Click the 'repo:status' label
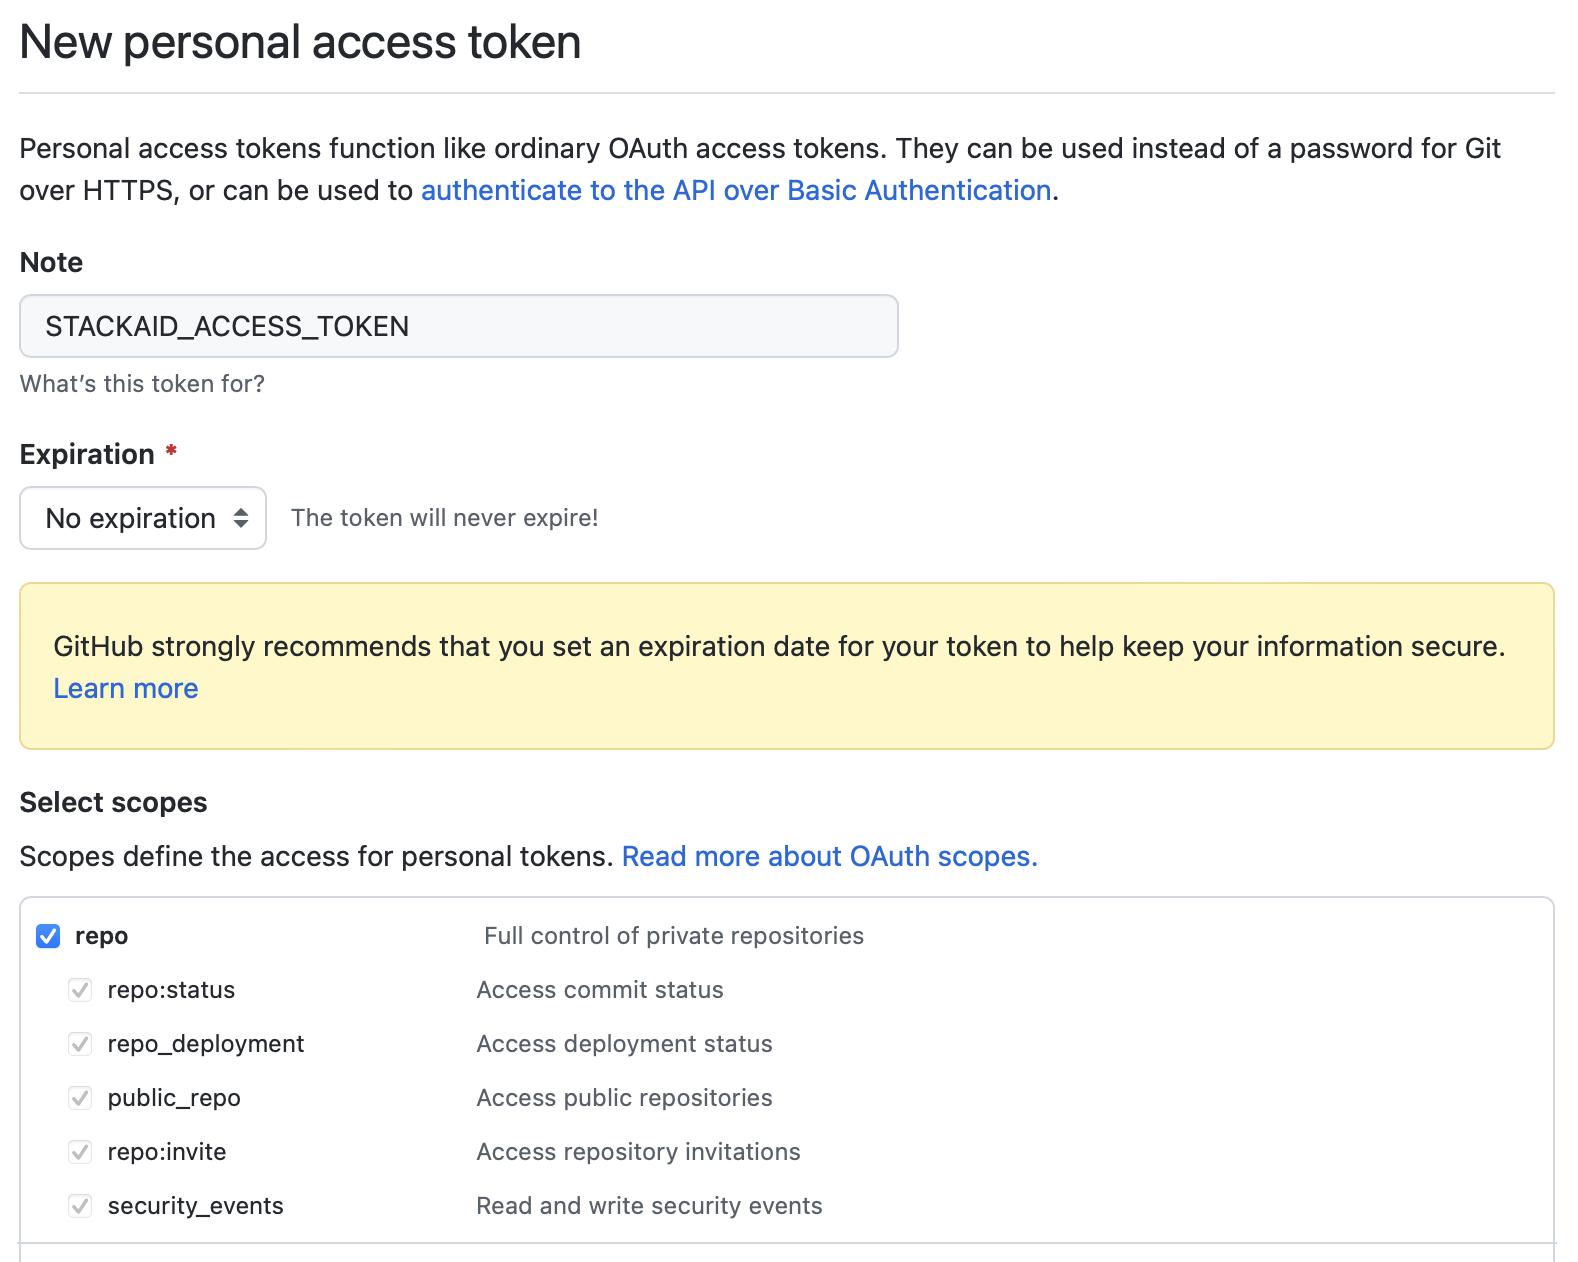 pyautogui.click(x=171, y=990)
